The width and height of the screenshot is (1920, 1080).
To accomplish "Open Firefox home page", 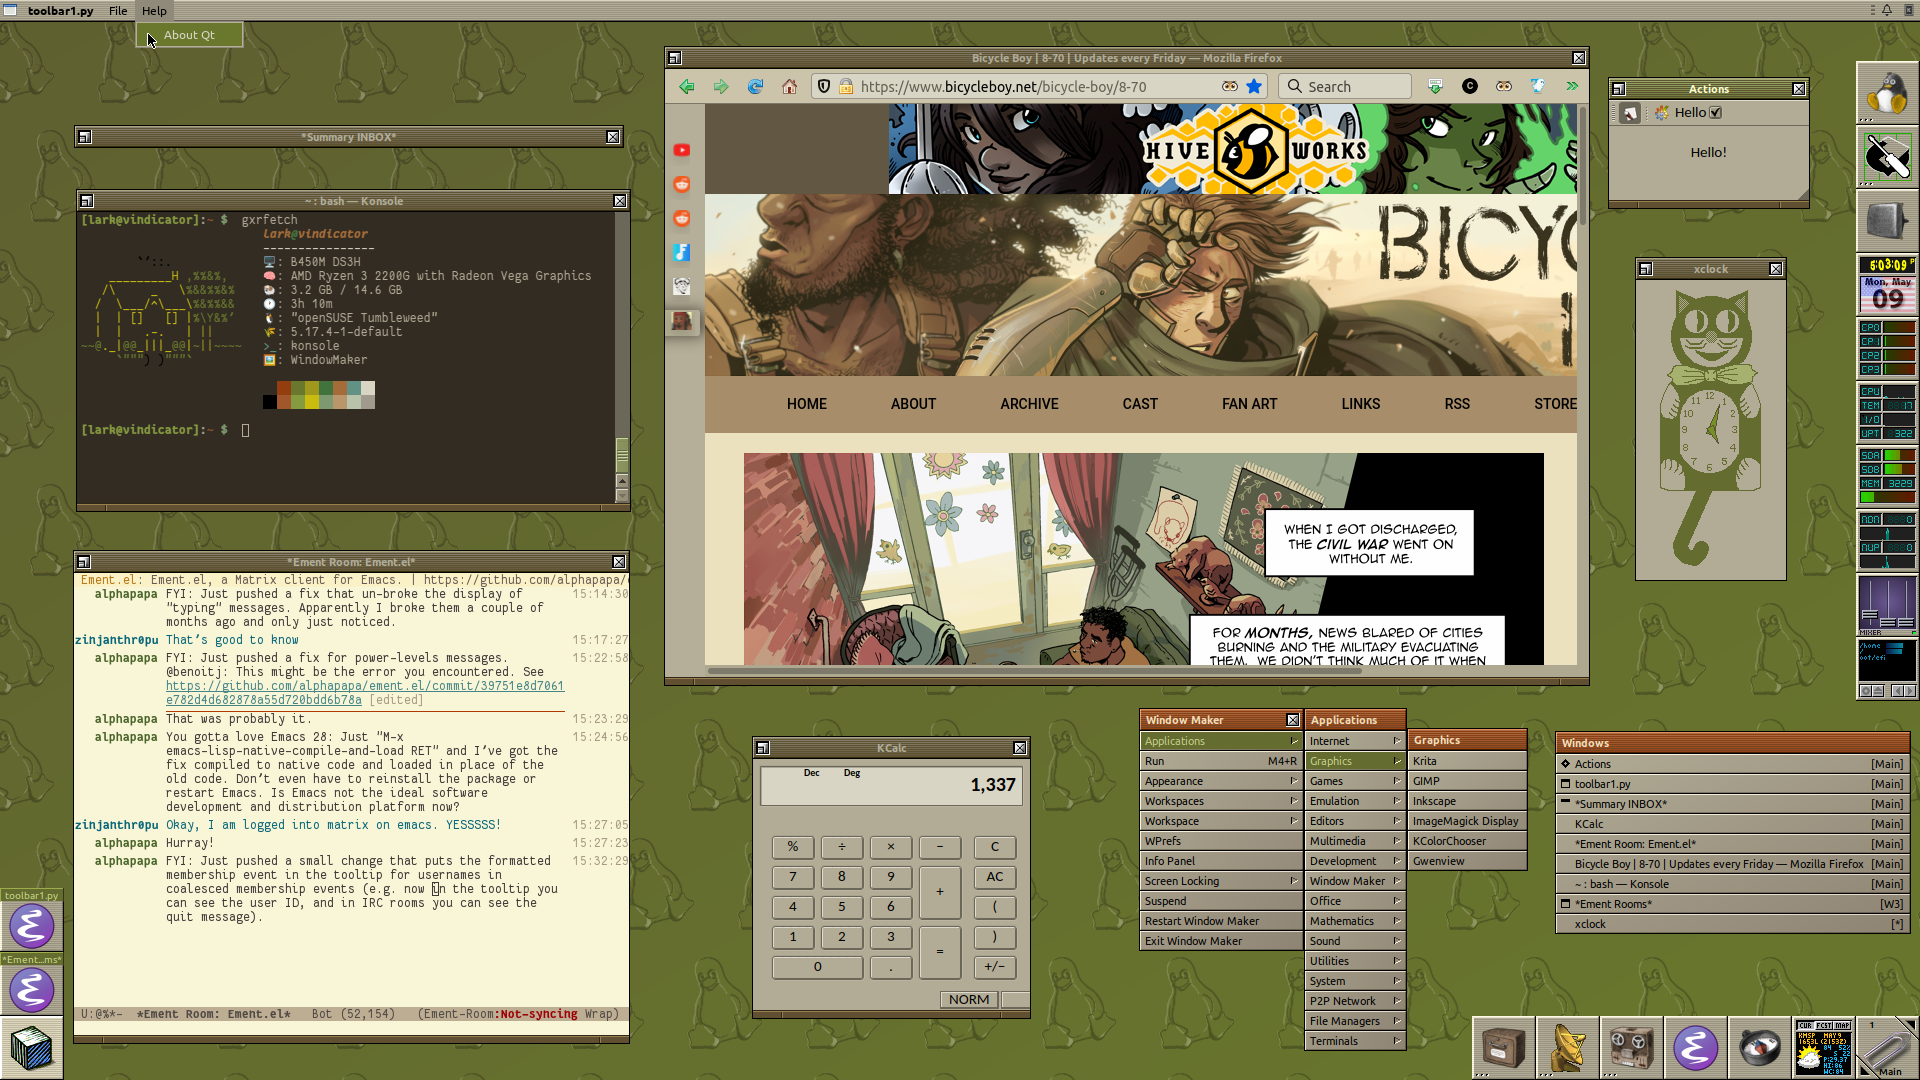I will [x=789, y=87].
